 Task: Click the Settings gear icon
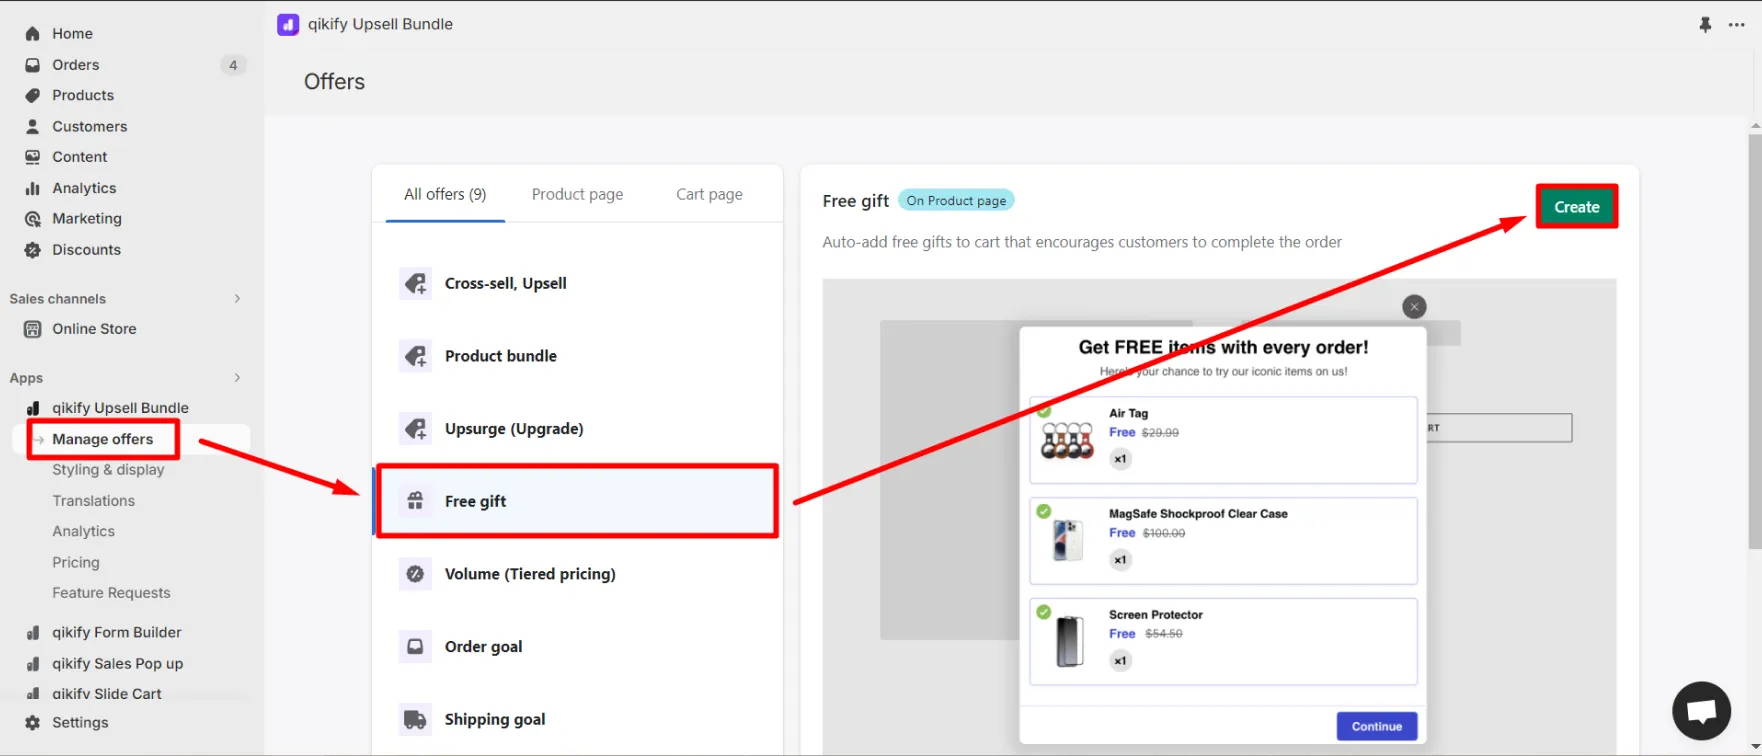32,722
